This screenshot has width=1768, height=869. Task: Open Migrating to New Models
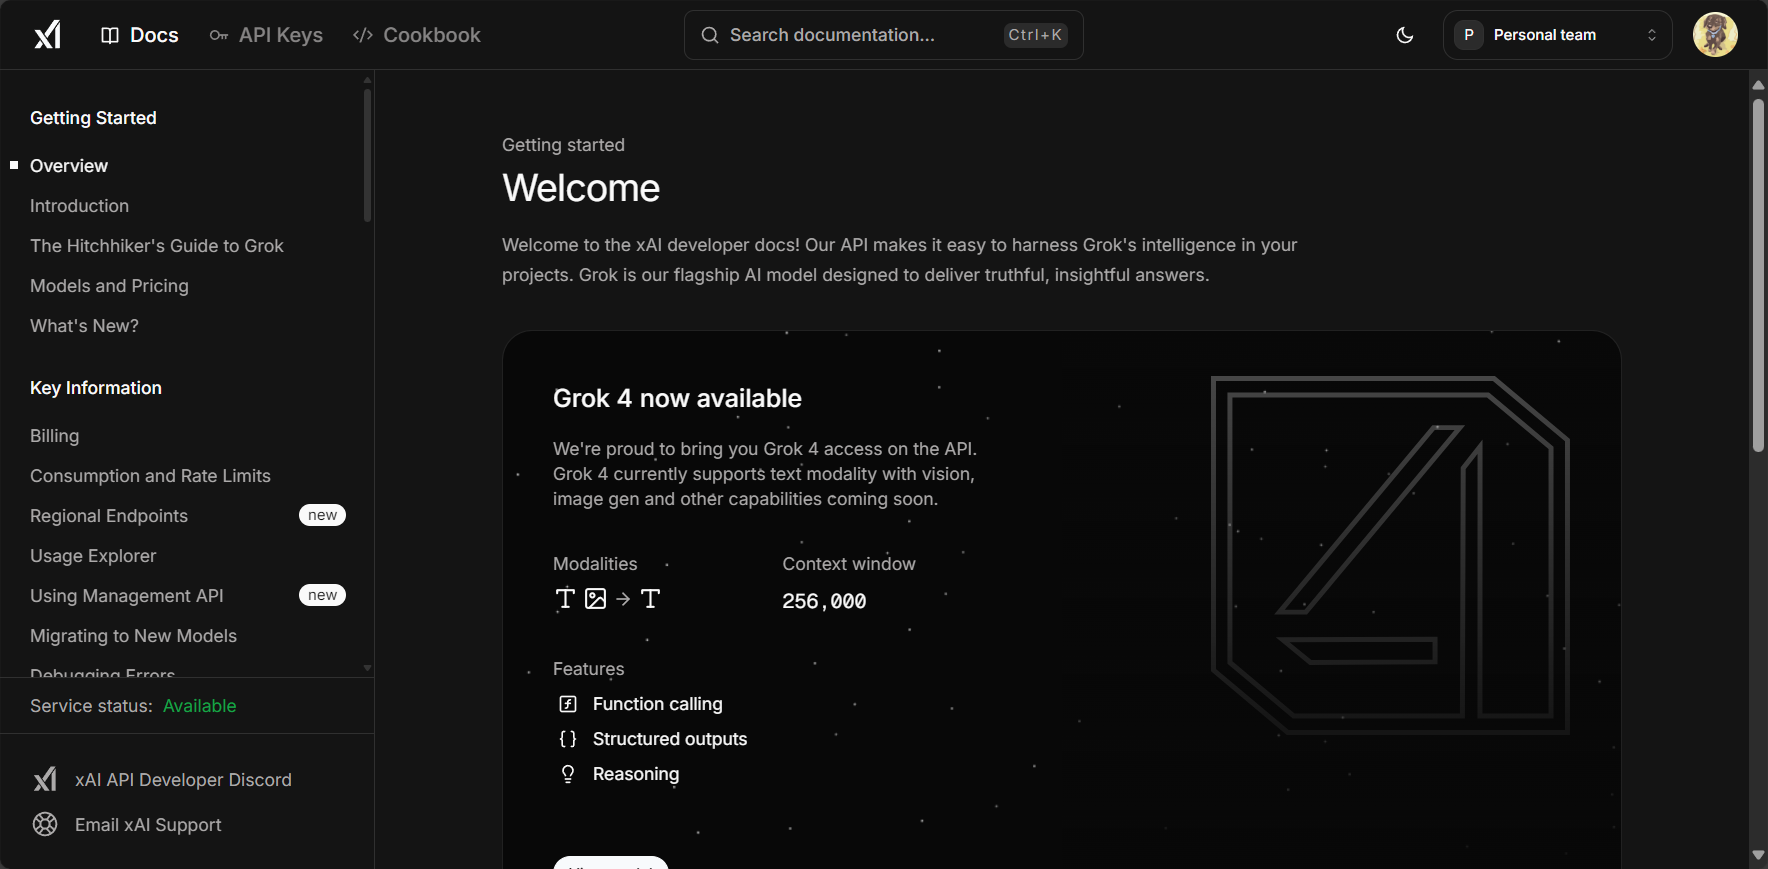[x=133, y=636]
